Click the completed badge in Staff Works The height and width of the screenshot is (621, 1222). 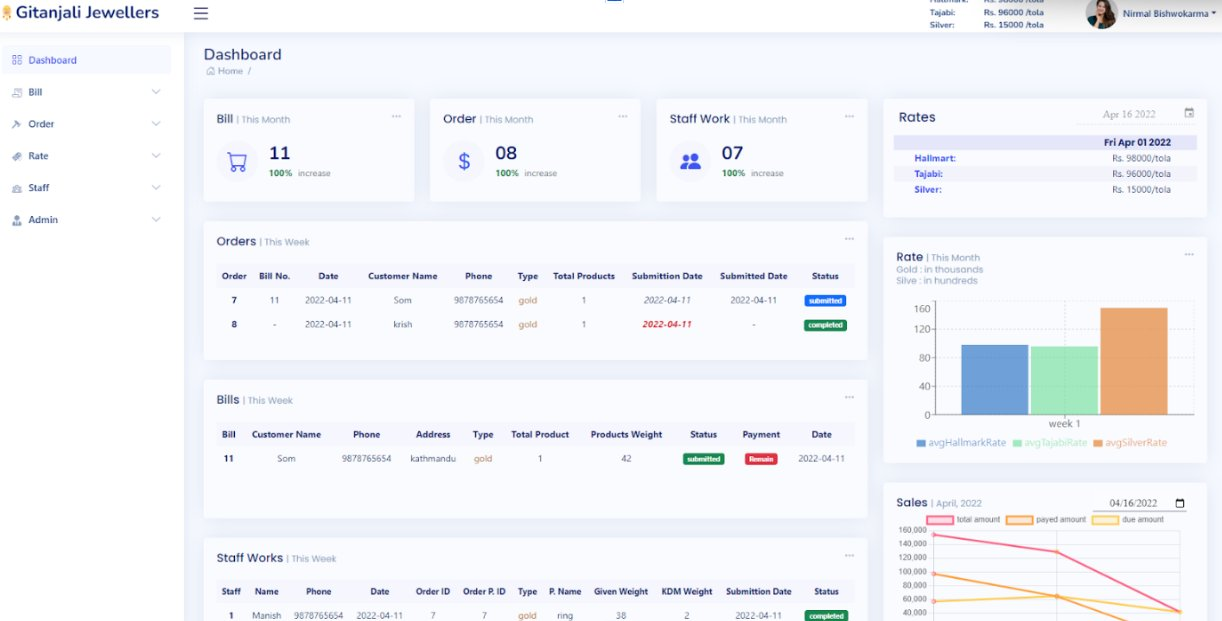[x=826, y=616]
